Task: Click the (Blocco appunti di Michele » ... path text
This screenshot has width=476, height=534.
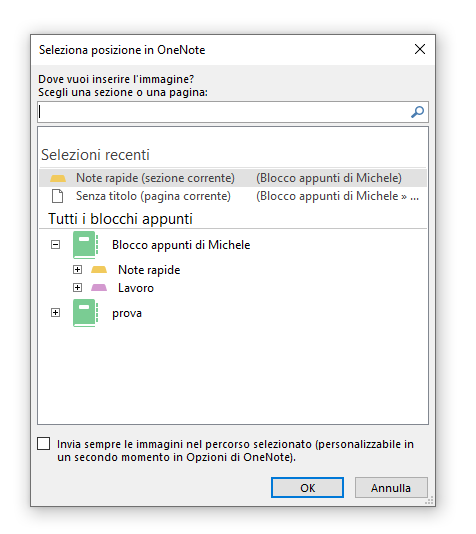Action: tap(337, 196)
